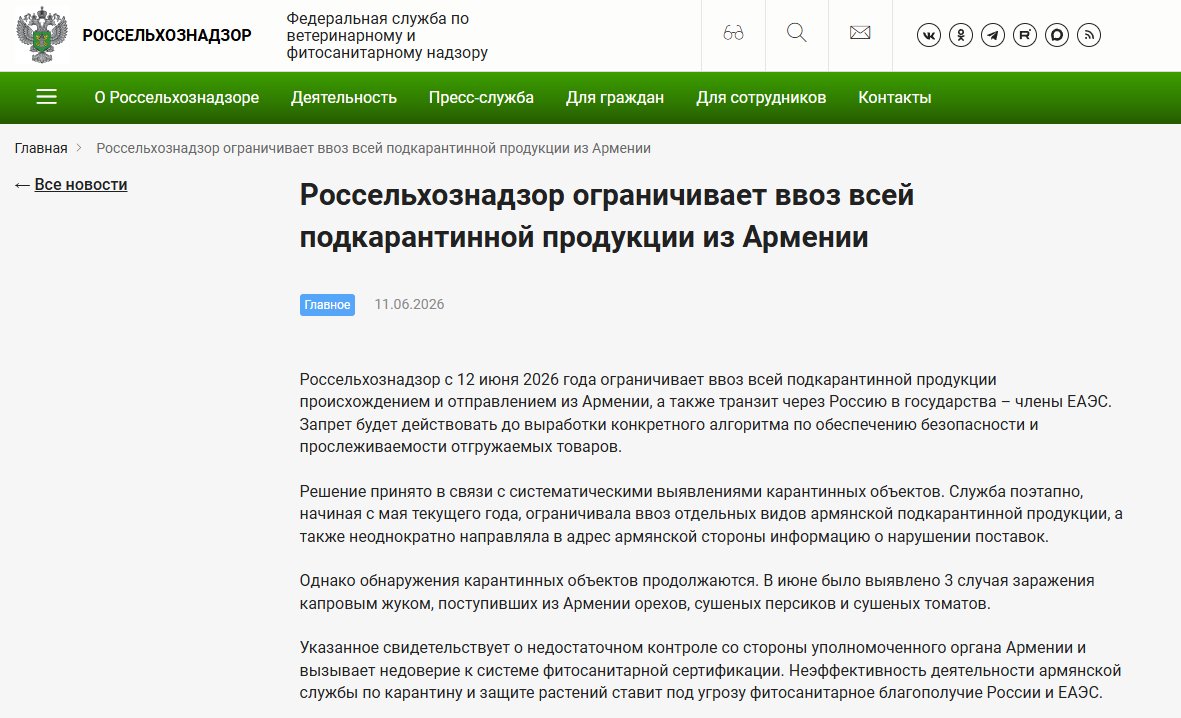Open the VK social page icon
1181x718 pixels.
pos(929,35)
